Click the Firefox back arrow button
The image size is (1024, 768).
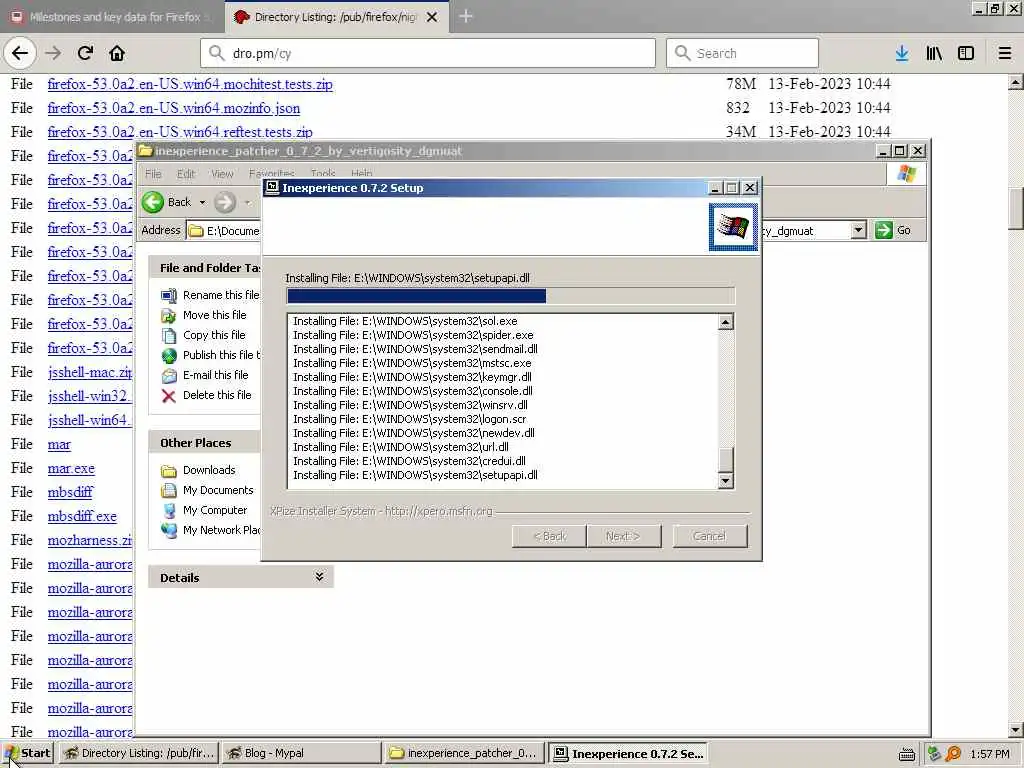click(x=20, y=54)
